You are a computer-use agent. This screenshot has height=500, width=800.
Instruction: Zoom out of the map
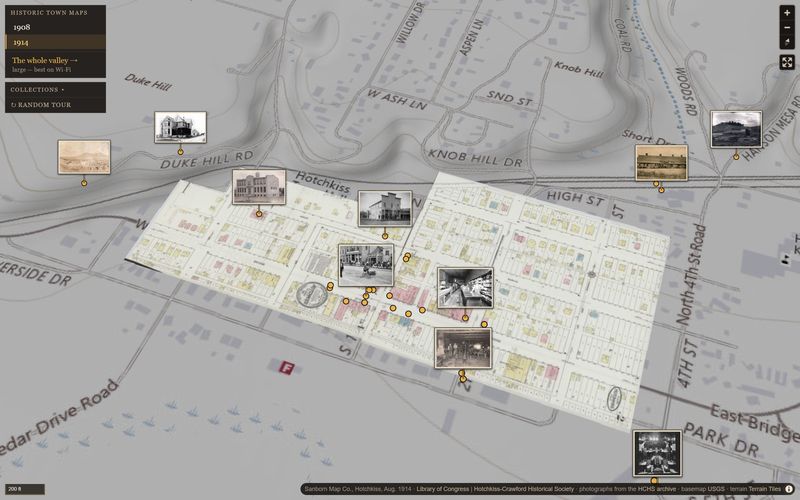(x=787, y=28)
